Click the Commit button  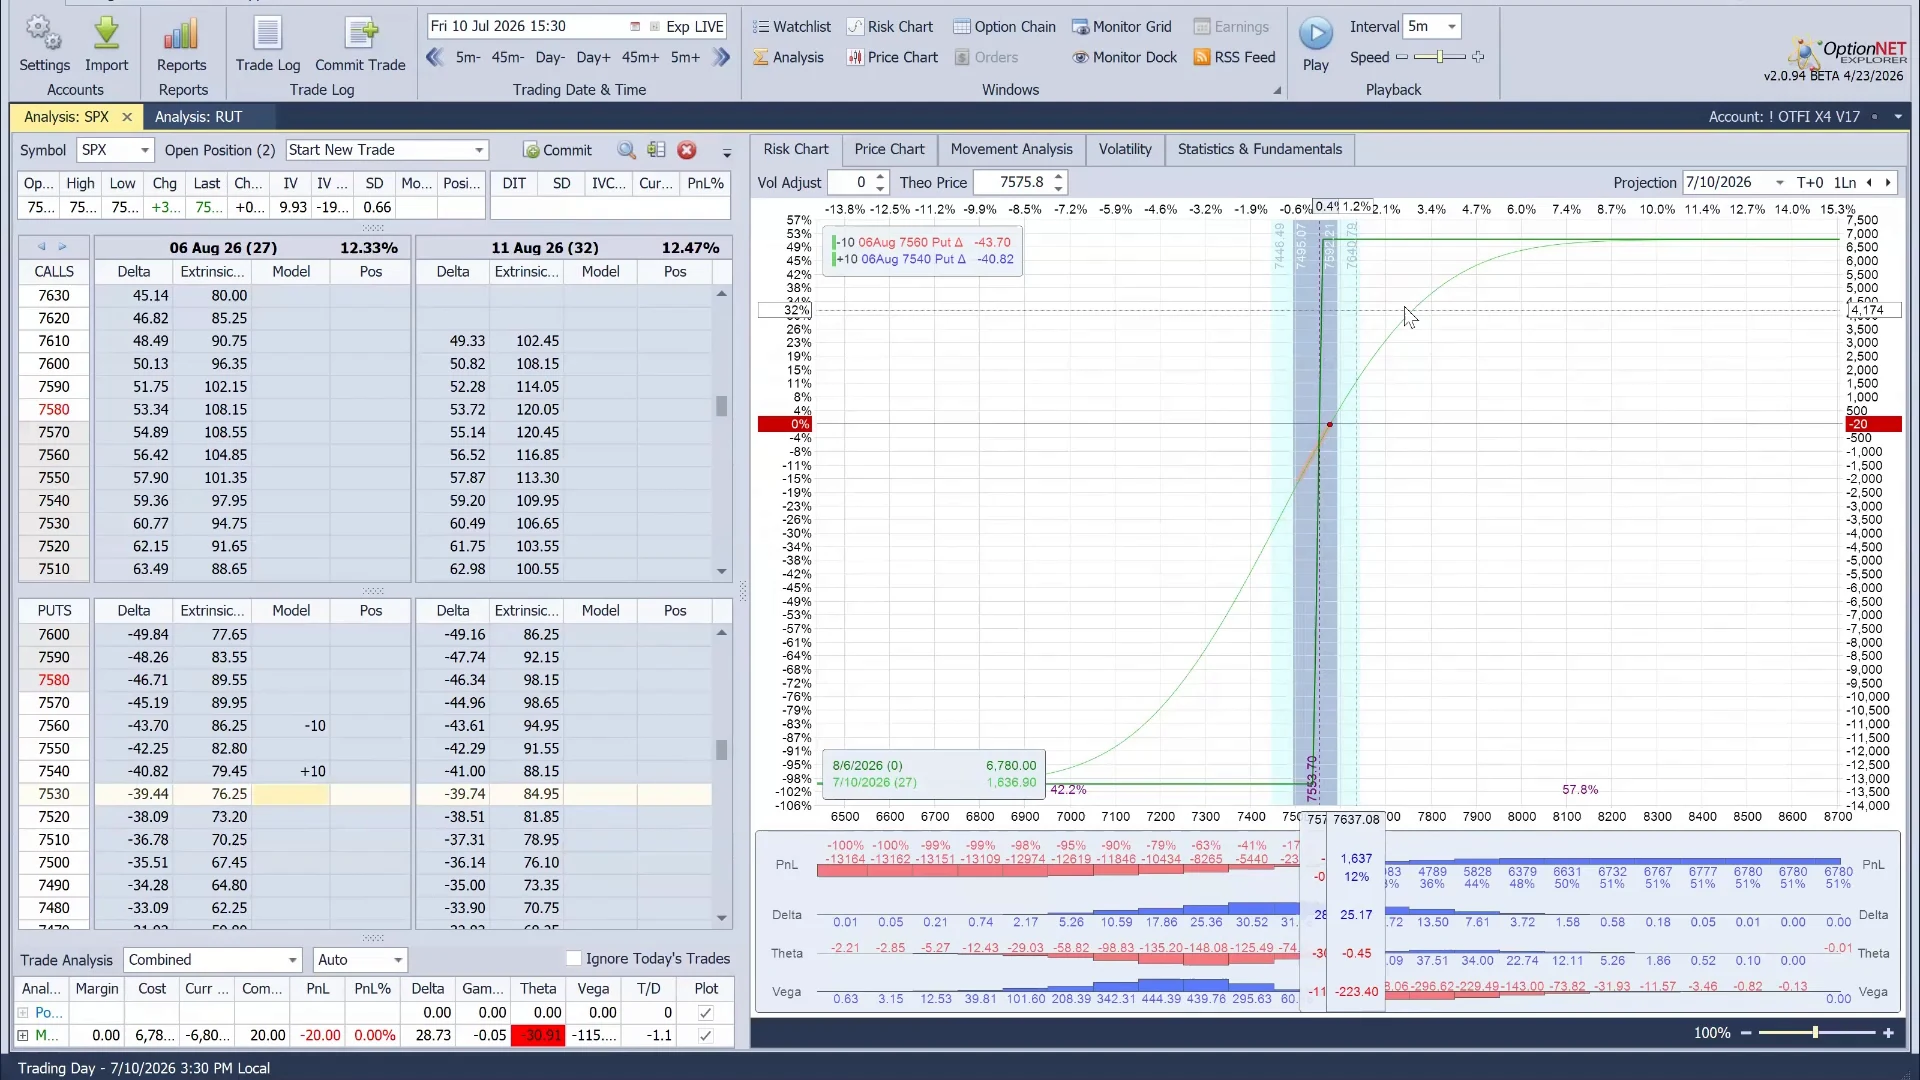pyautogui.click(x=558, y=150)
